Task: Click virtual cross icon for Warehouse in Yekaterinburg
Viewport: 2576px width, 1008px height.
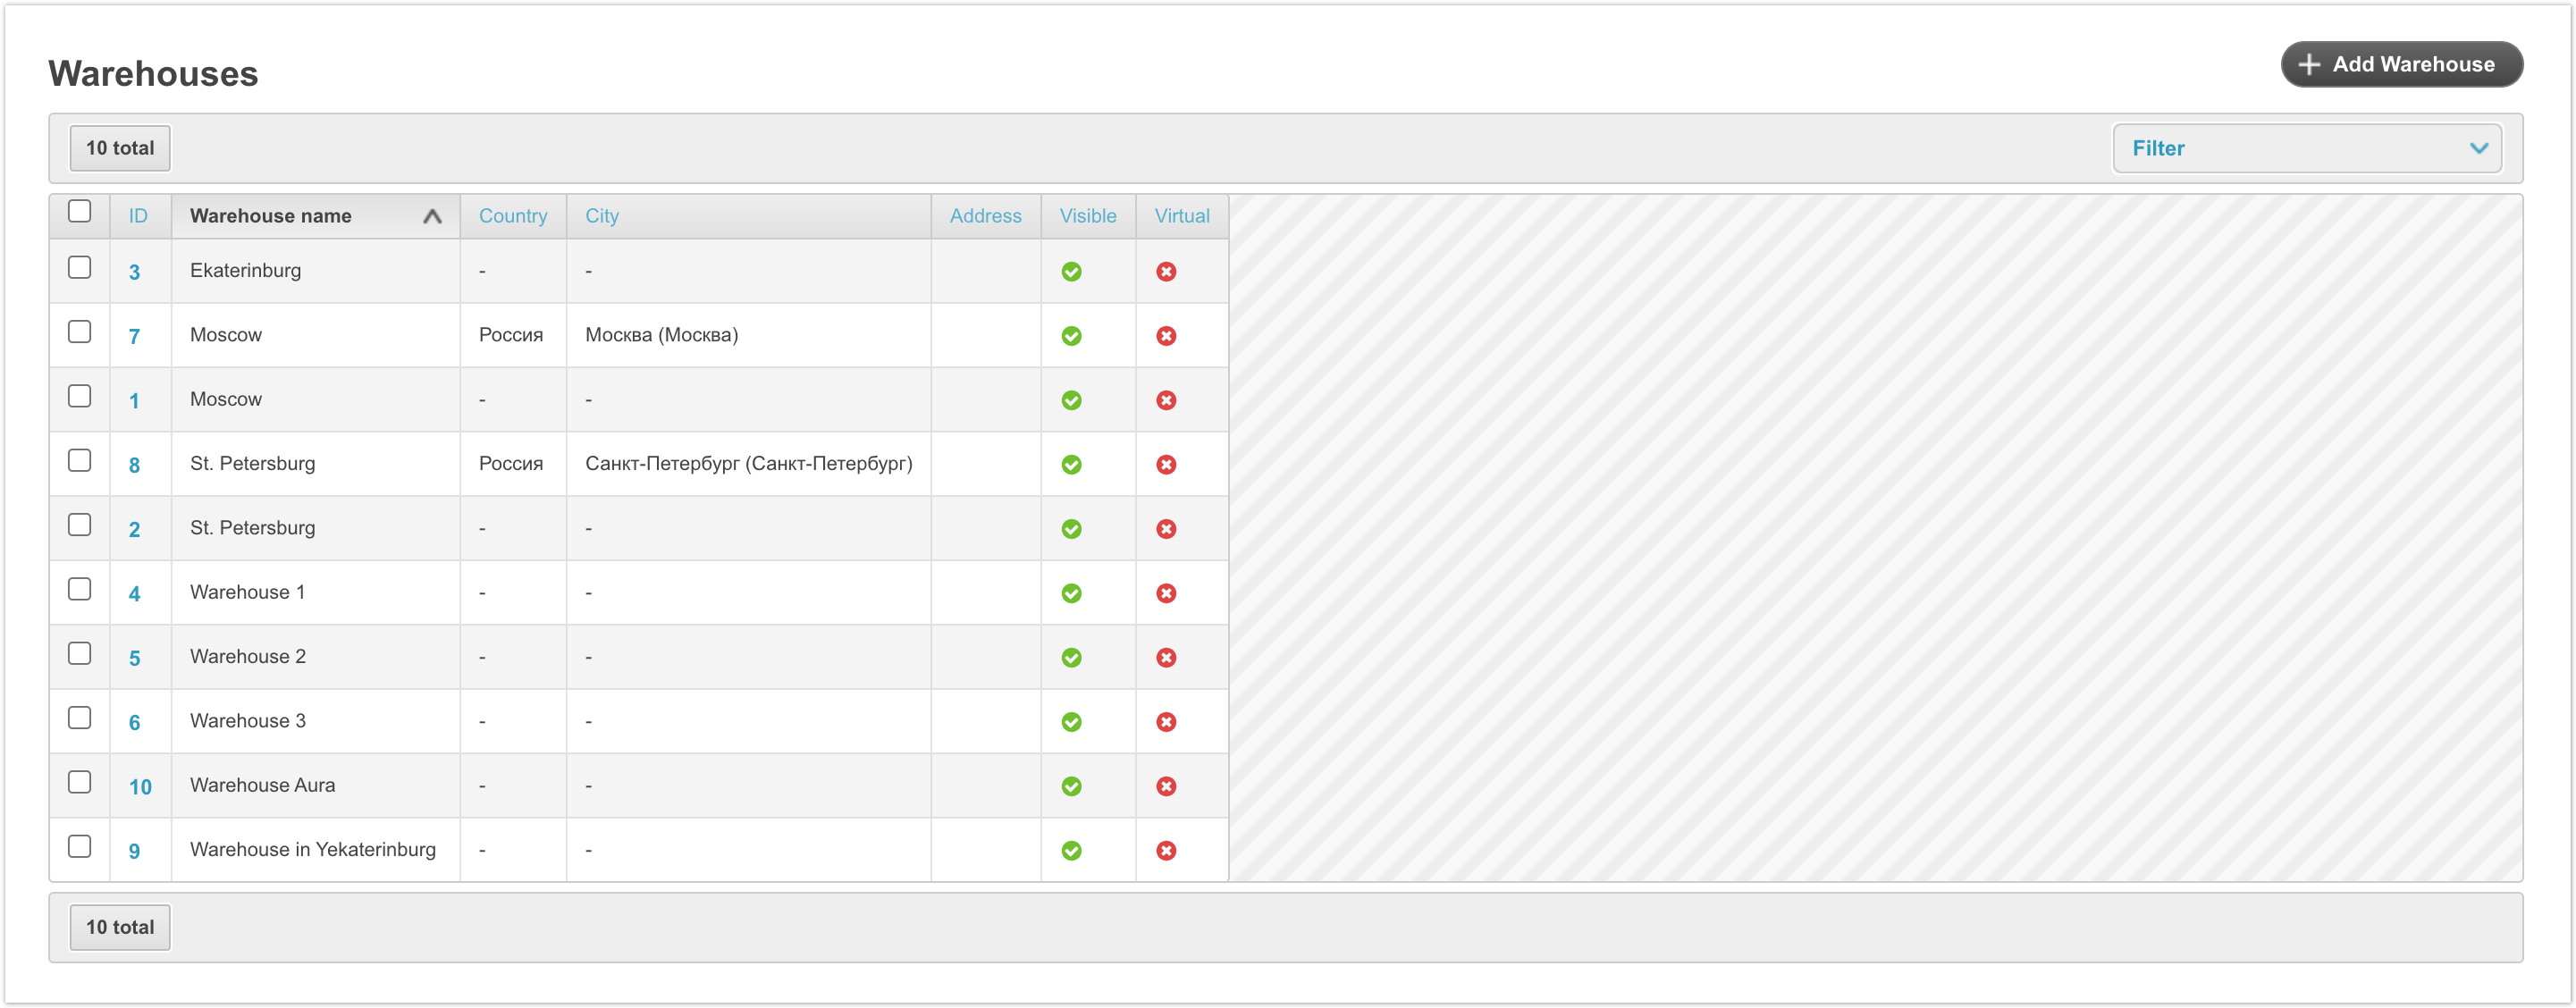Action: pyautogui.click(x=1166, y=851)
